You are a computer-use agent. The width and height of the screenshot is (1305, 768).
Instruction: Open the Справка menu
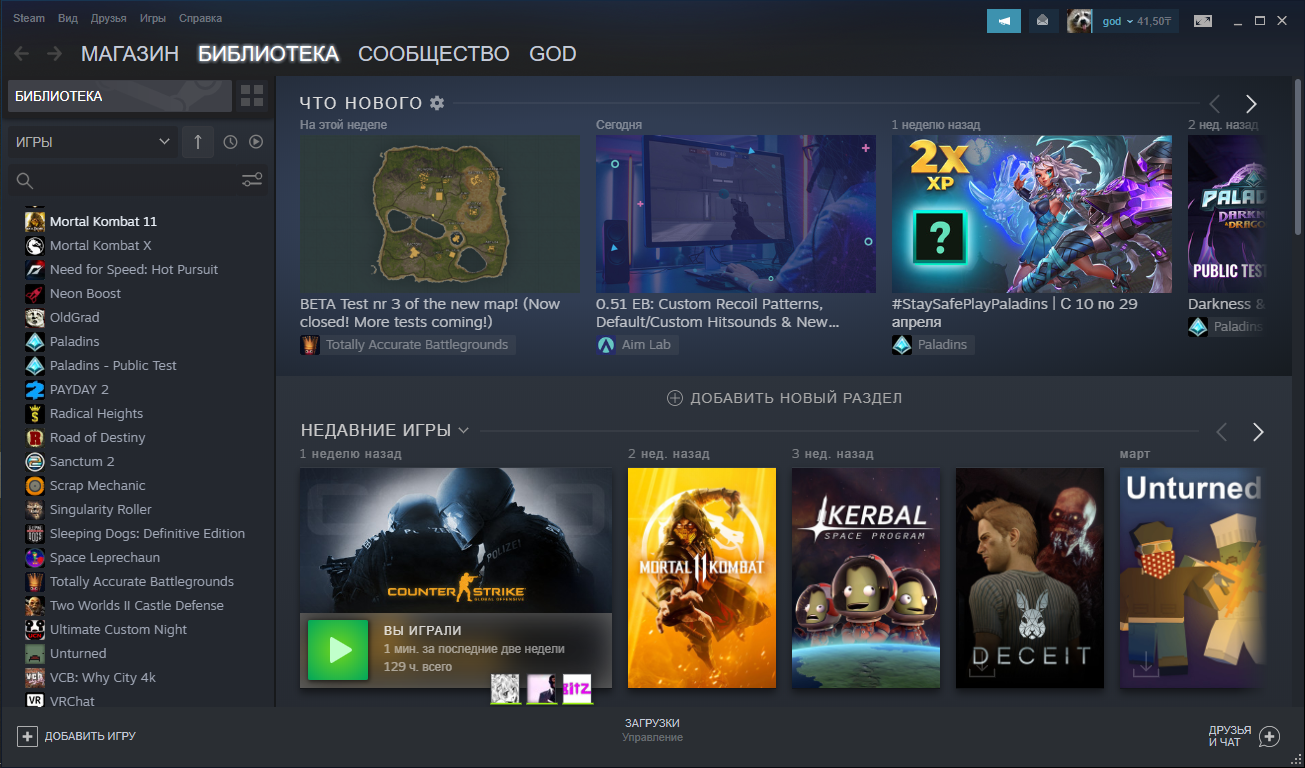pyautogui.click(x=200, y=18)
